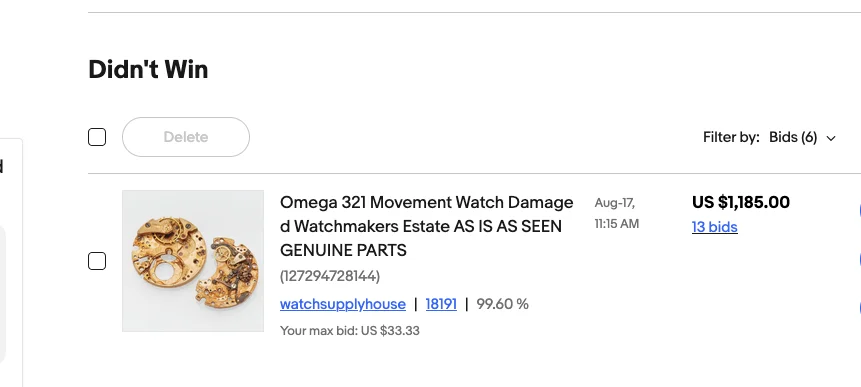This screenshot has height=387, width=861.
Task: Click the 11:15 AM end time
Action: (x=617, y=224)
